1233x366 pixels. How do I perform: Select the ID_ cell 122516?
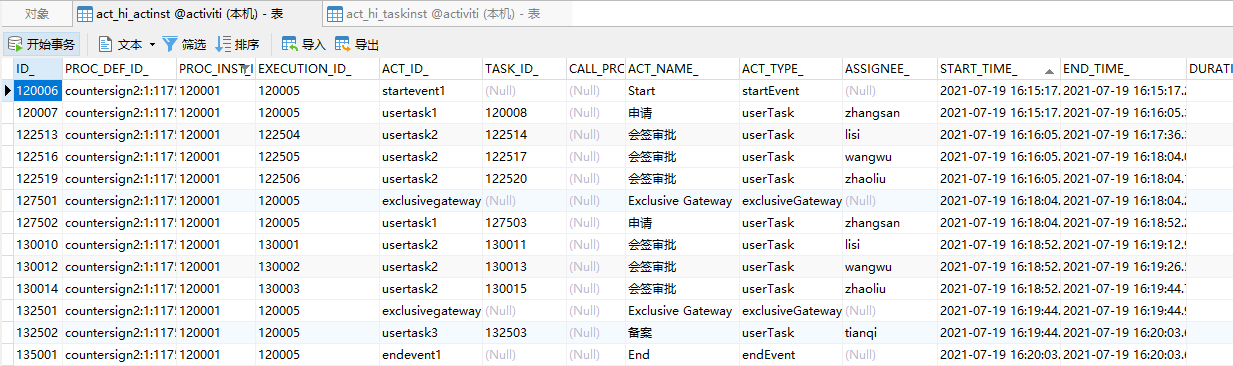(37, 156)
